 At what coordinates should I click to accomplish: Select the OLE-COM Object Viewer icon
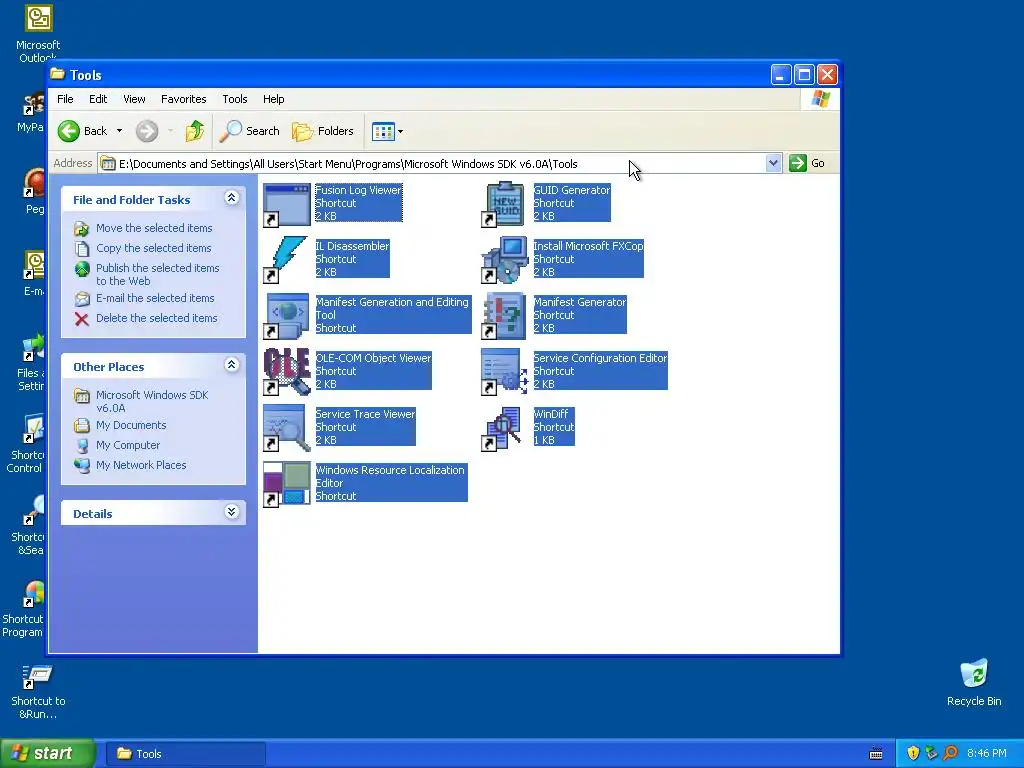(287, 372)
